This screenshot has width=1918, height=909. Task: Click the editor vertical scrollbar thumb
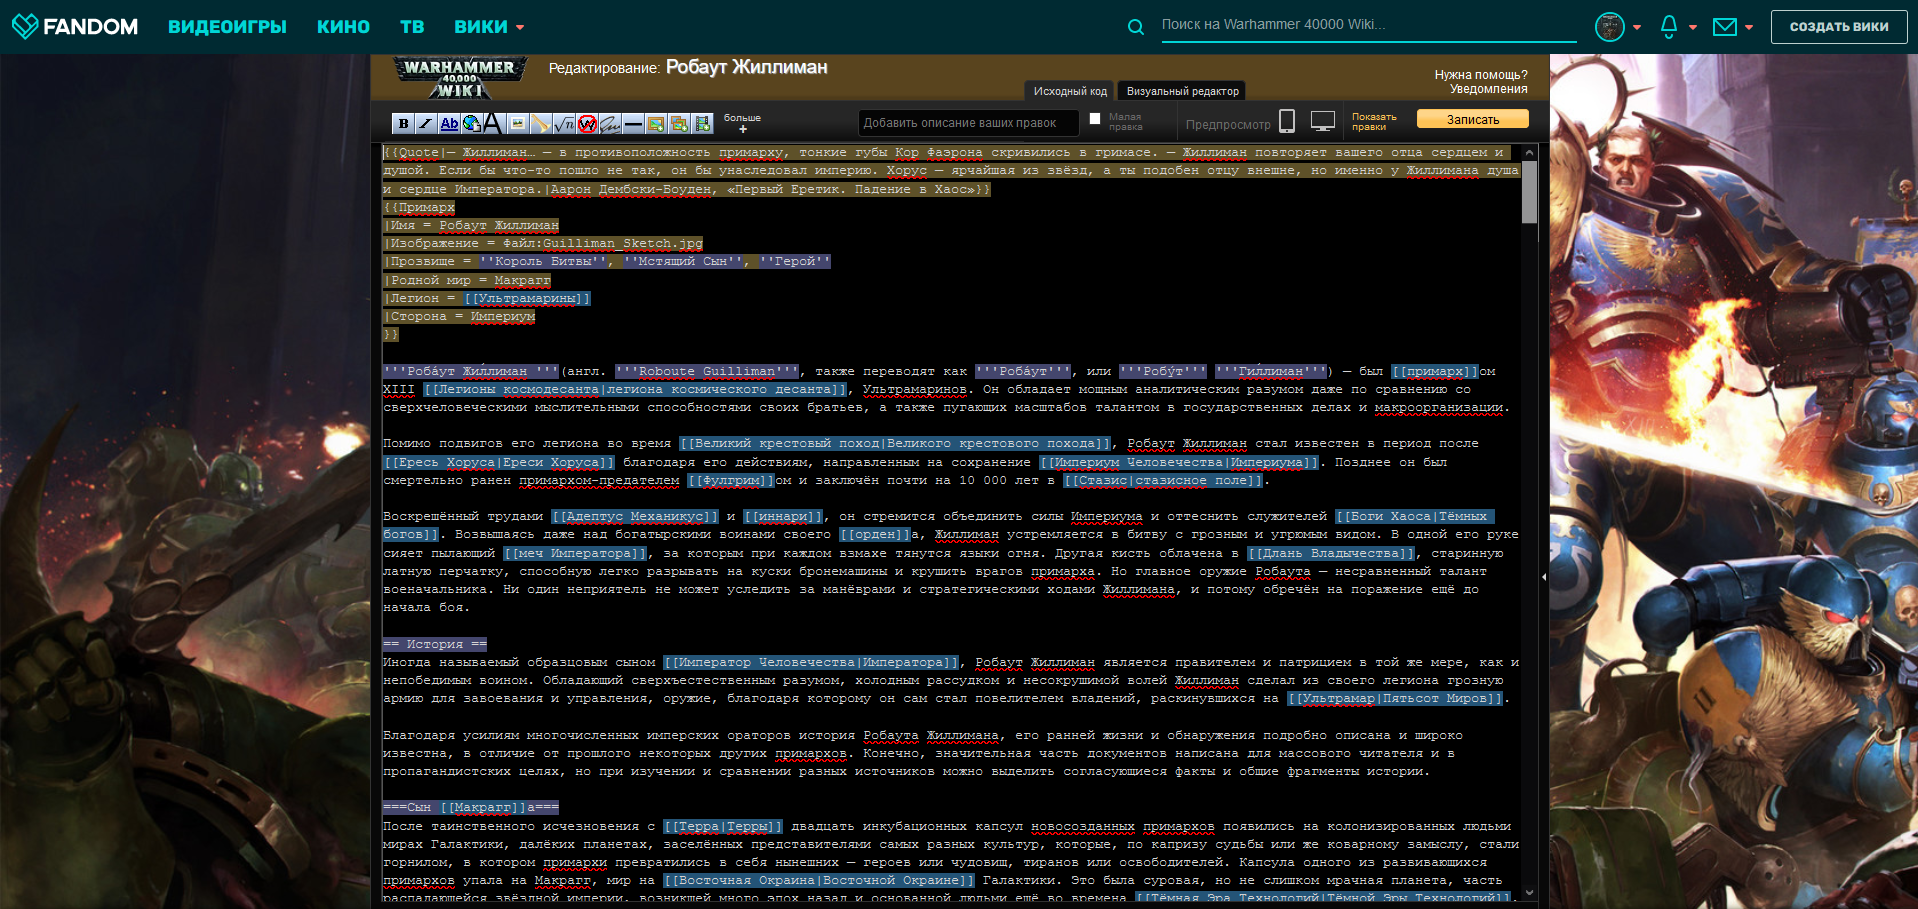coord(1529,190)
